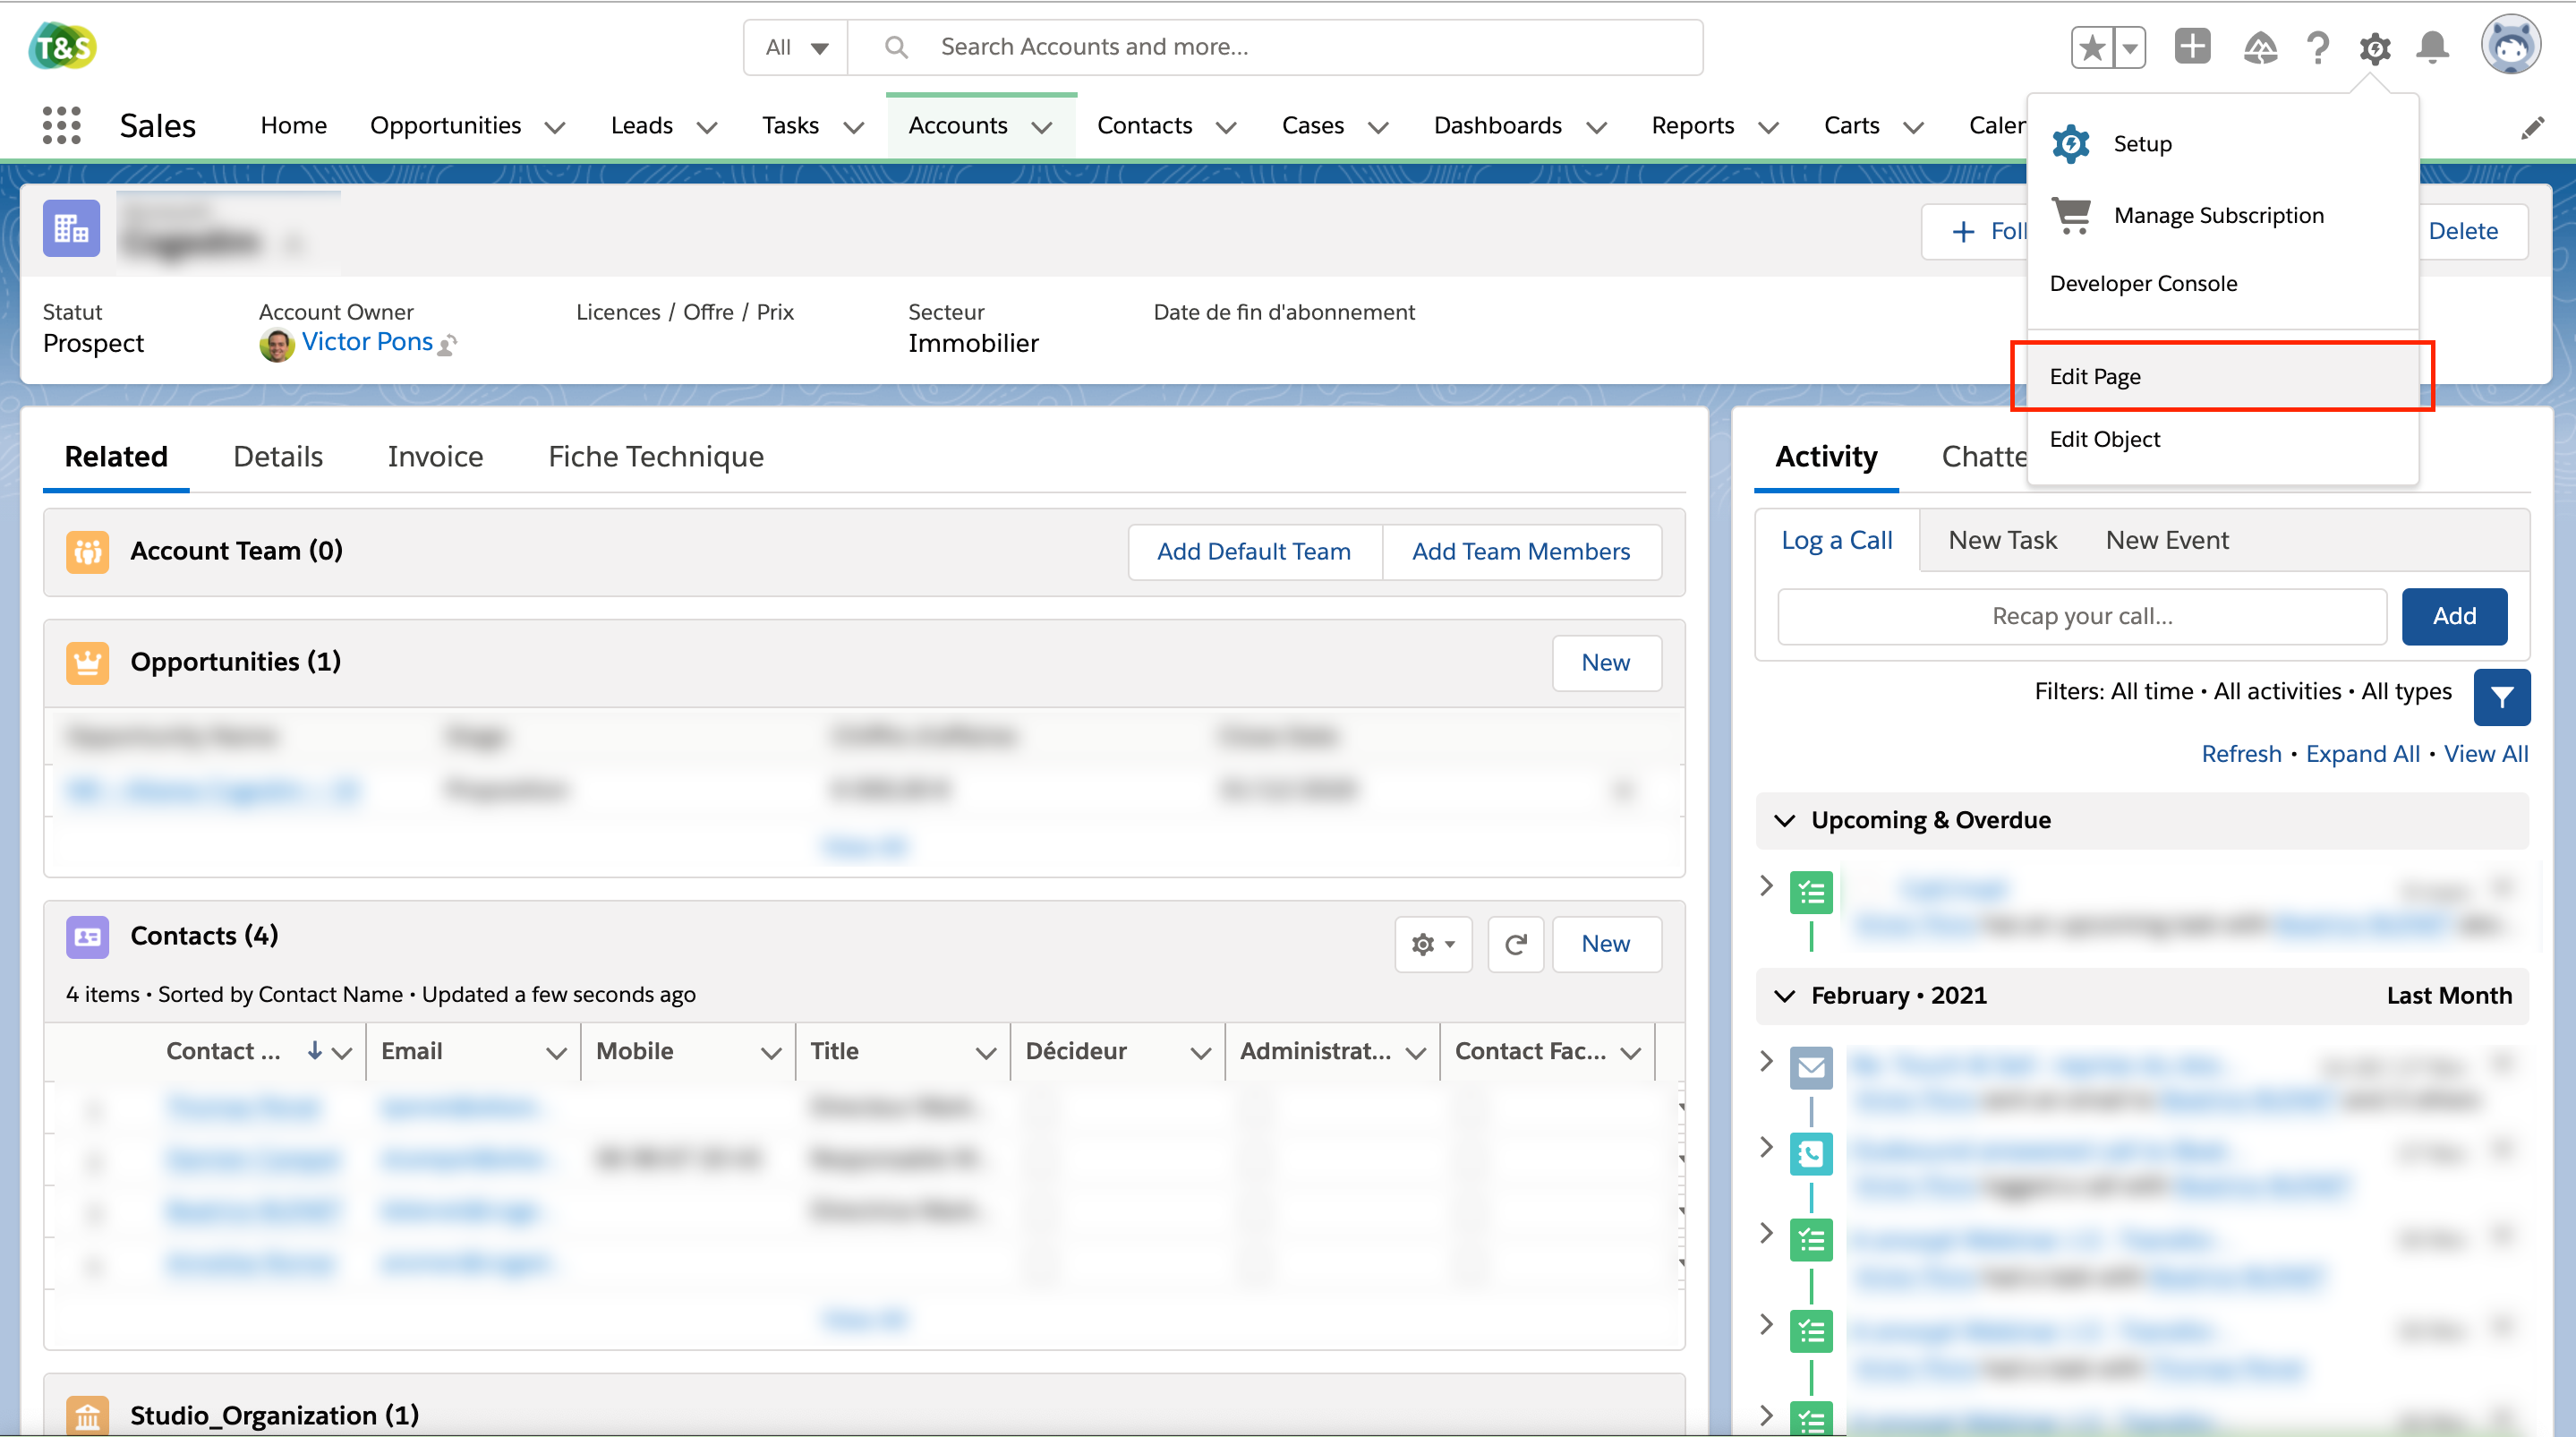The image size is (2576, 1437).
Task: Click the logged call phone icon in timeline
Action: [1810, 1154]
